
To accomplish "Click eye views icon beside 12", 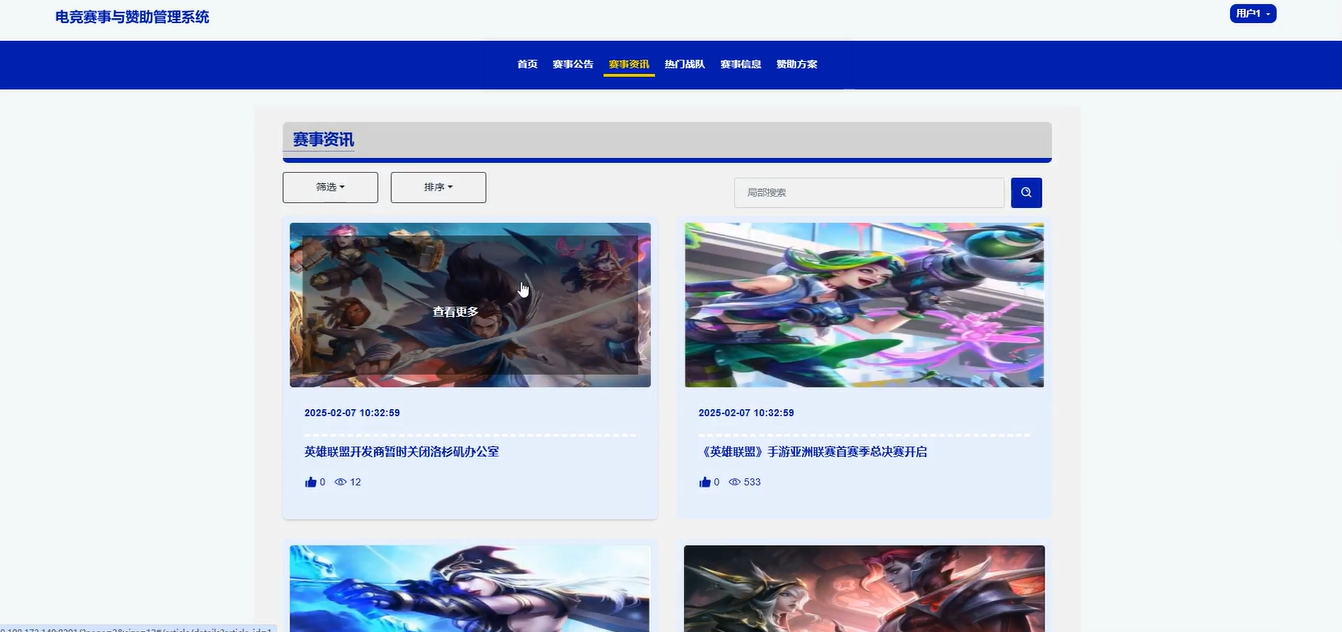I will 340,482.
